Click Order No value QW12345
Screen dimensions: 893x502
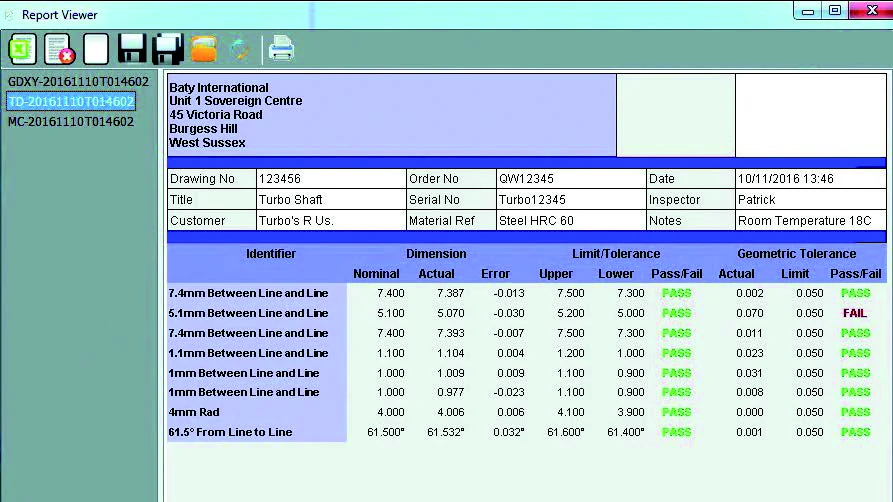[571, 179]
